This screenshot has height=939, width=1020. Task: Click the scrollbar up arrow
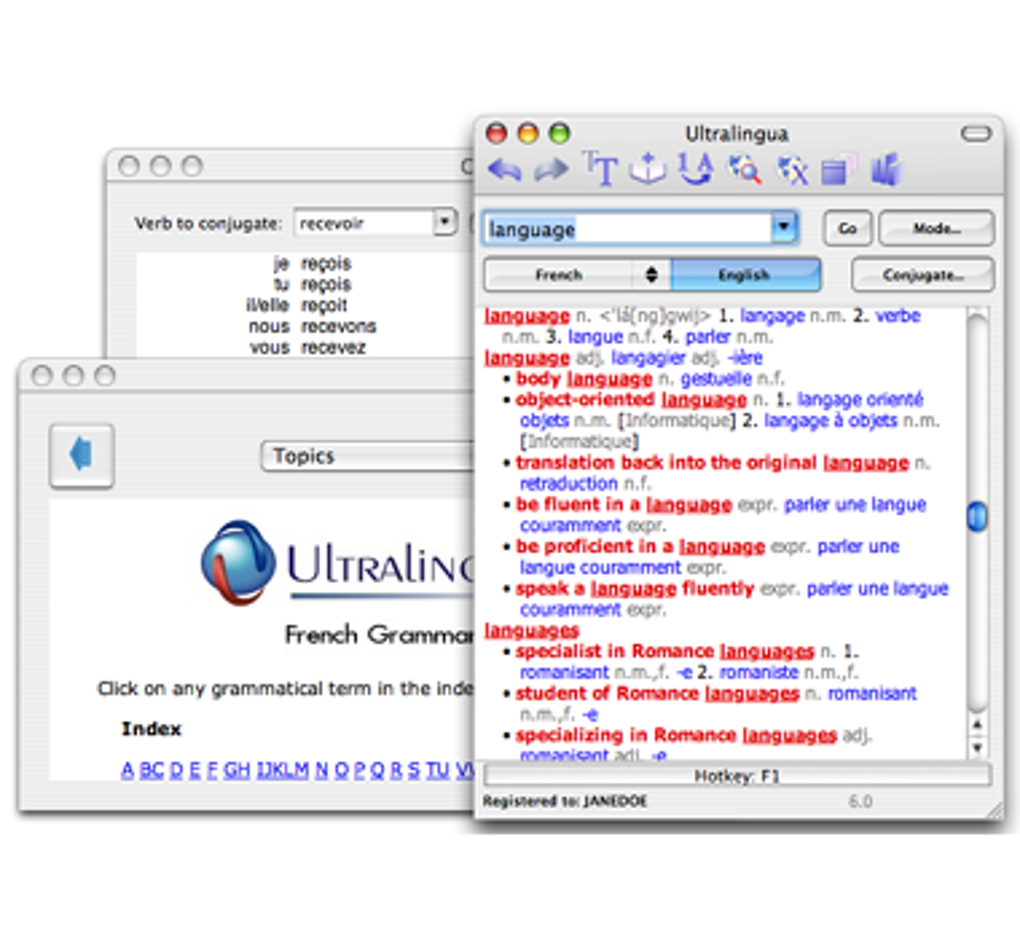977,724
